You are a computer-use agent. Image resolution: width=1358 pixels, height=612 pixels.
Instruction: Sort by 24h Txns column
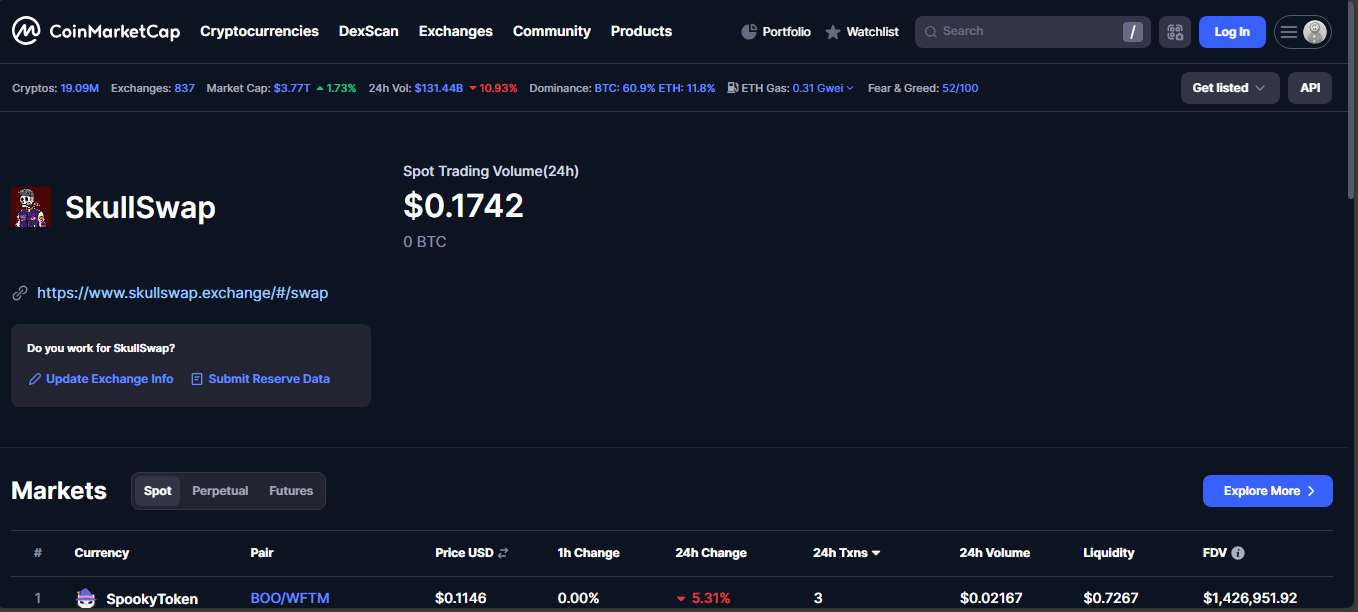click(846, 553)
